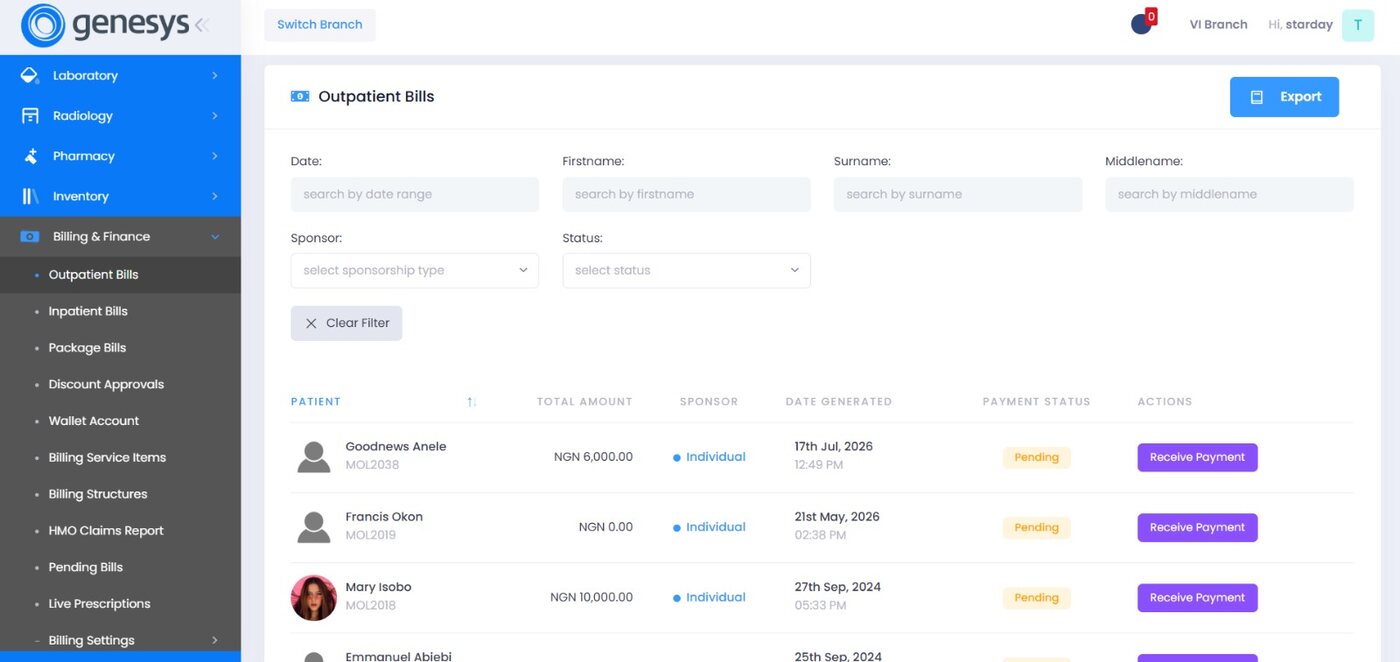Screen dimensions: 1400x662
Task: Click patient name Mary Isobo
Action: point(378,587)
